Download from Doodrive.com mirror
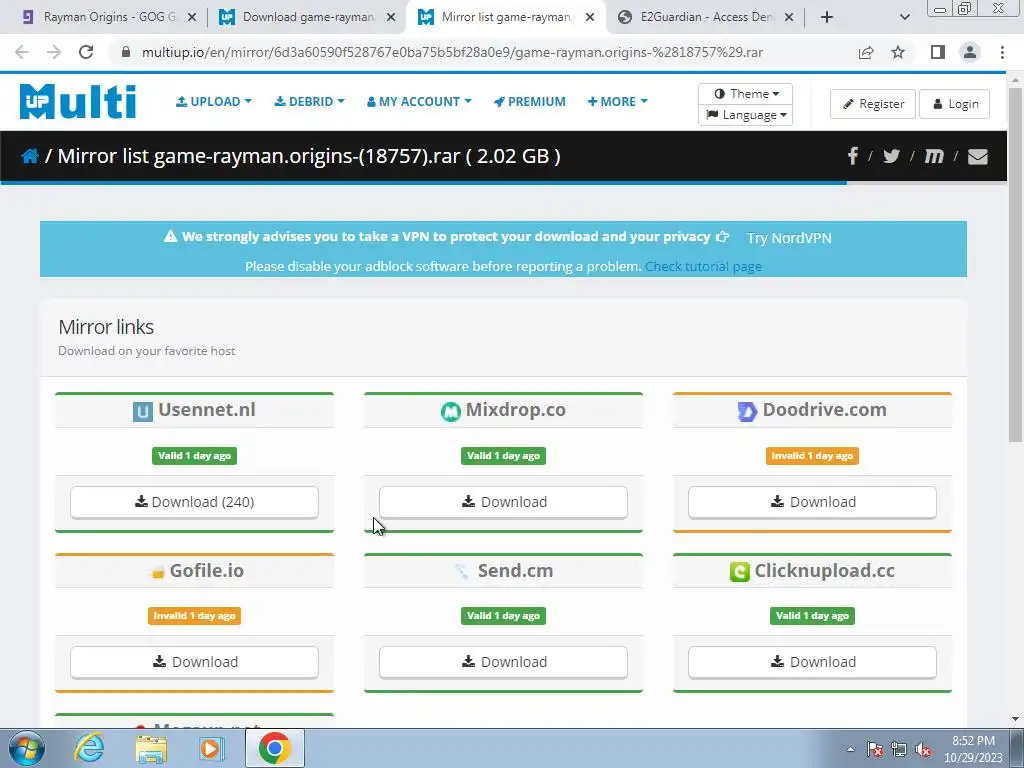This screenshot has width=1024, height=768. (812, 502)
